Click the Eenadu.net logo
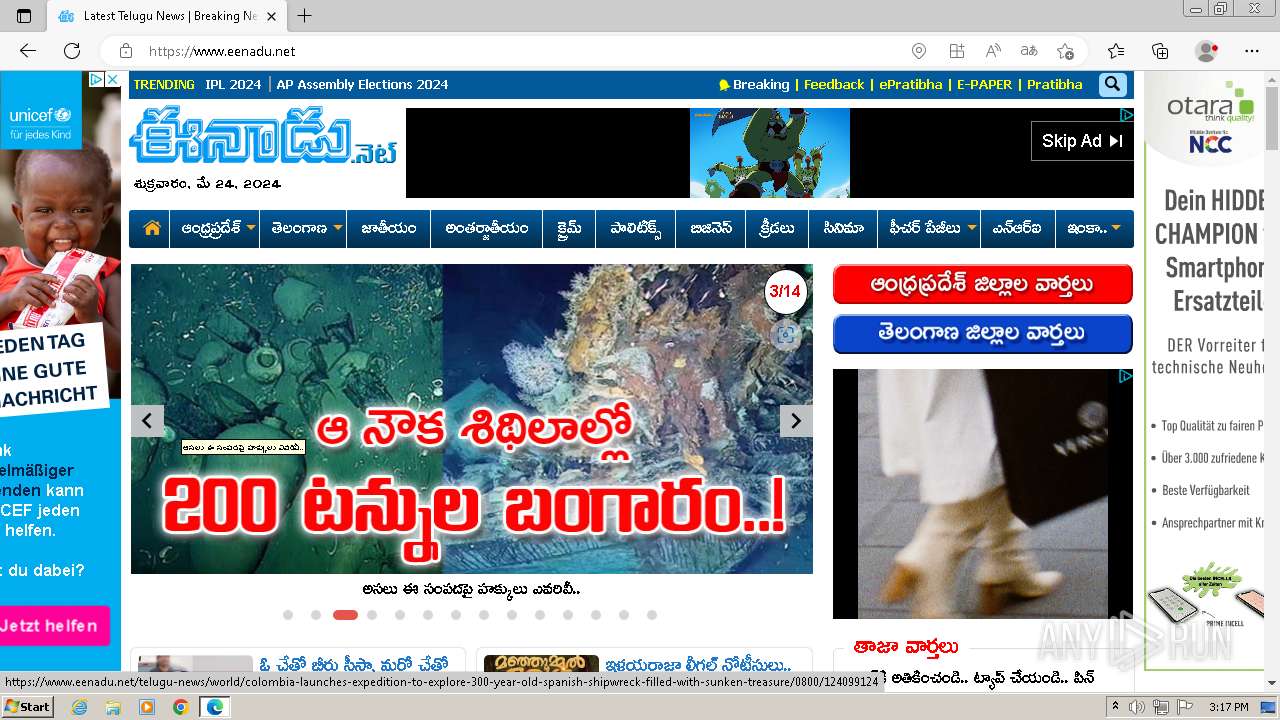 point(264,137)
